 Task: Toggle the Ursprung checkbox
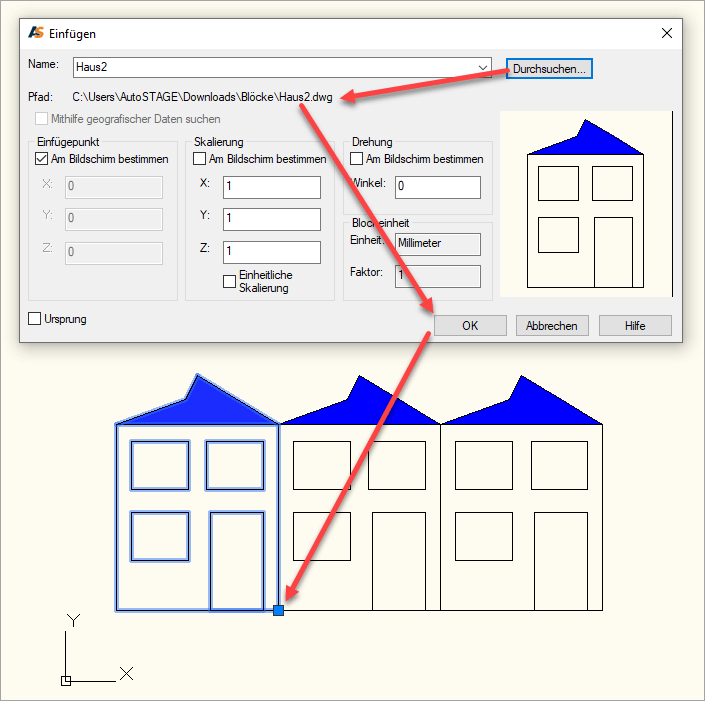click(36, 319)
